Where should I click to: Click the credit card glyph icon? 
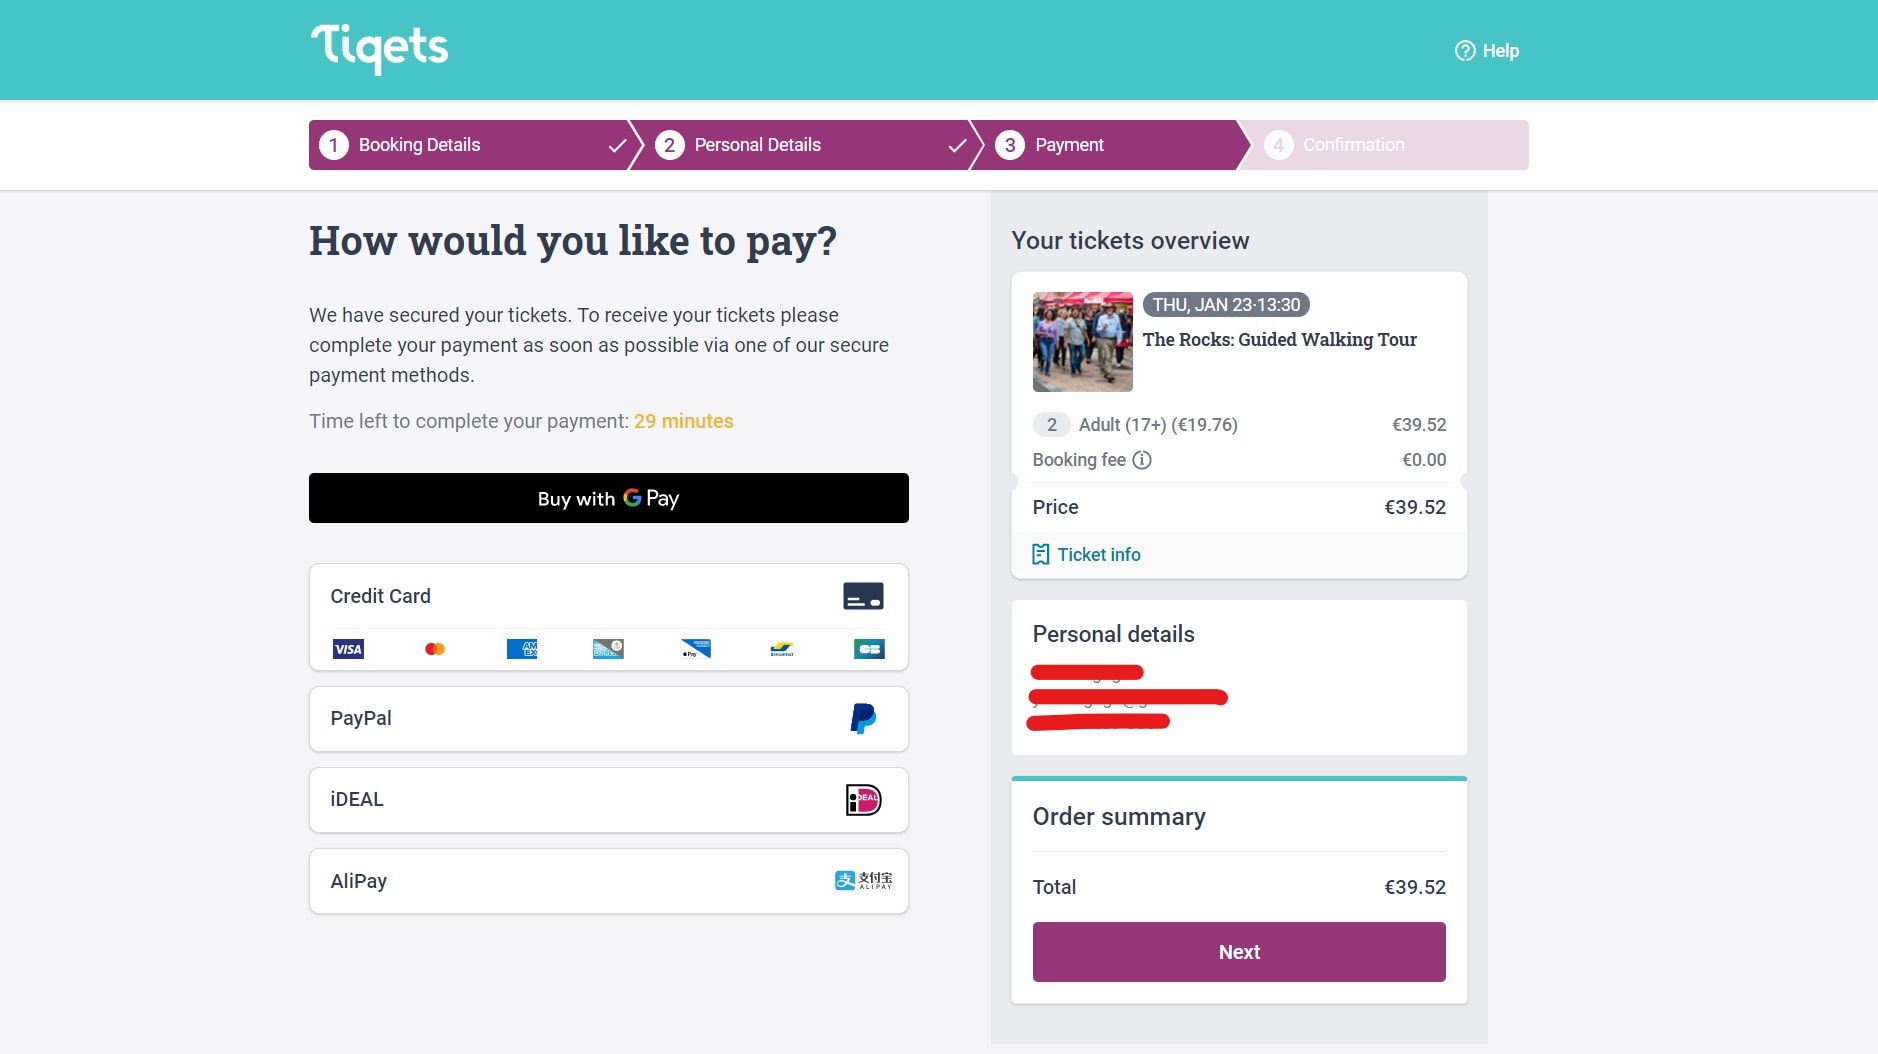863,596
